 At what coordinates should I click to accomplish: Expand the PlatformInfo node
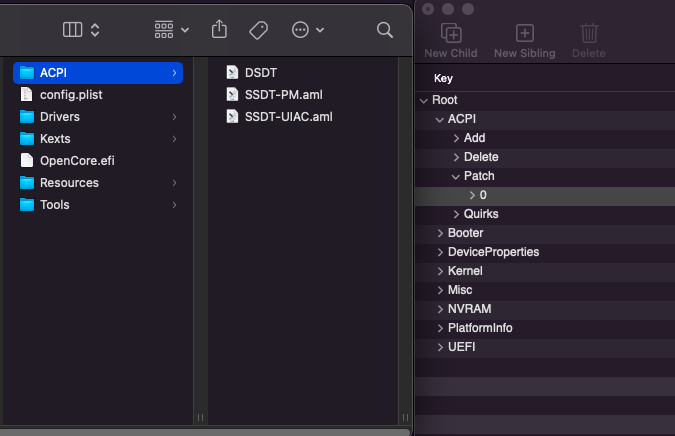tap(440, 328)
